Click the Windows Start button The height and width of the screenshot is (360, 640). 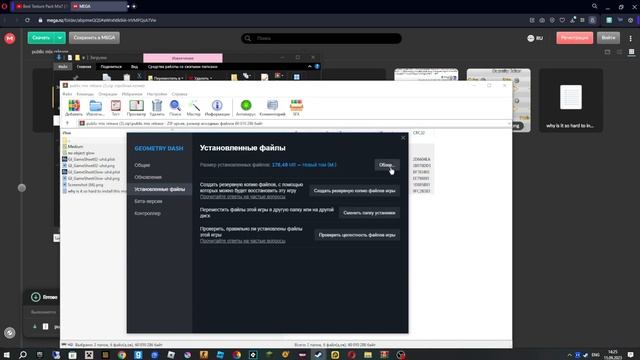coord(7,354)
